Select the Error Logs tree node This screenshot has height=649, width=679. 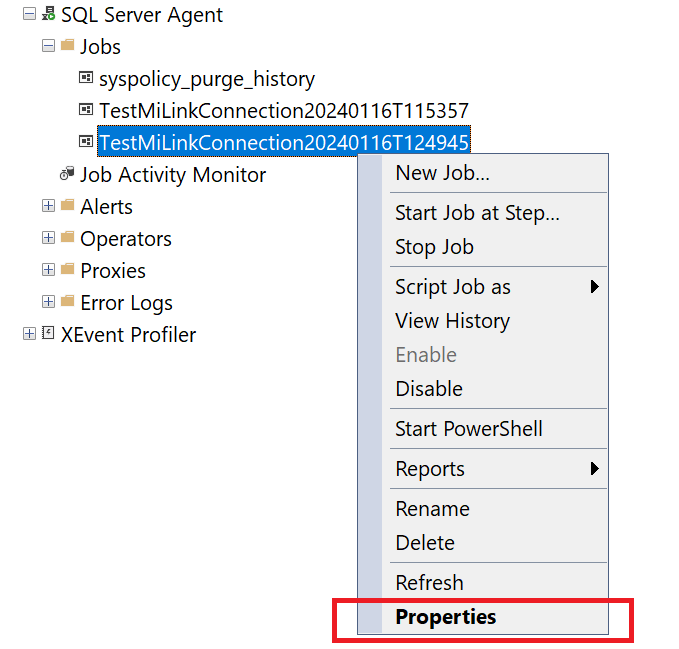(126, 303)
